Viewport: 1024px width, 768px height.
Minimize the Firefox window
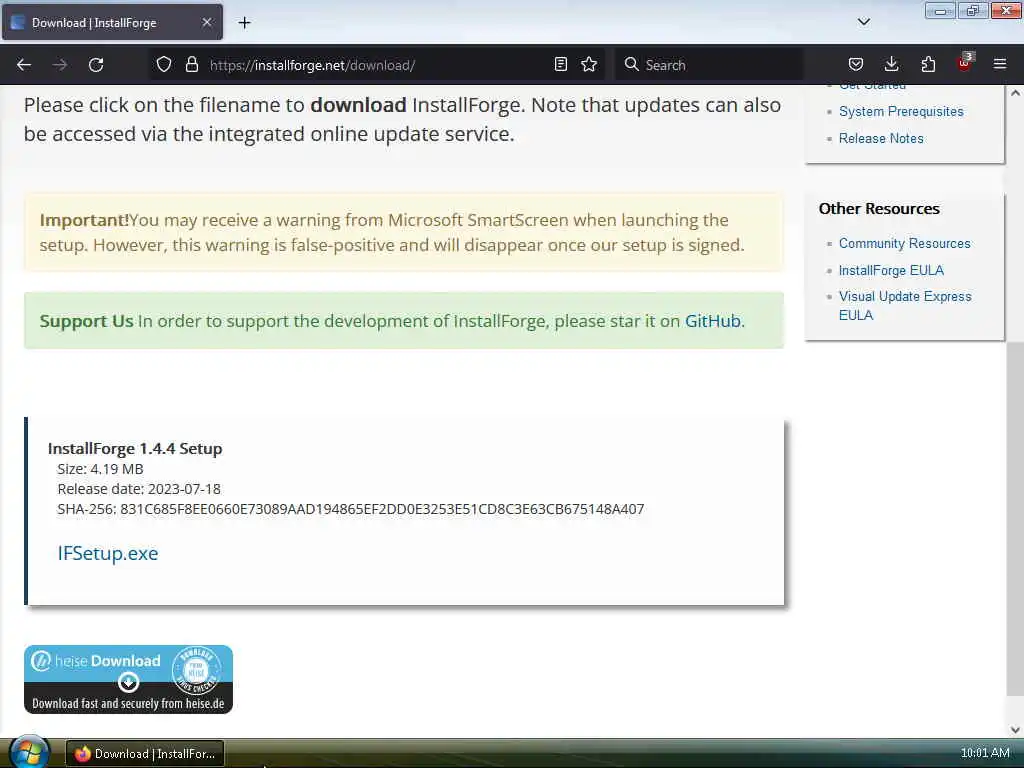pyautogui.click(x=940, y=11)
